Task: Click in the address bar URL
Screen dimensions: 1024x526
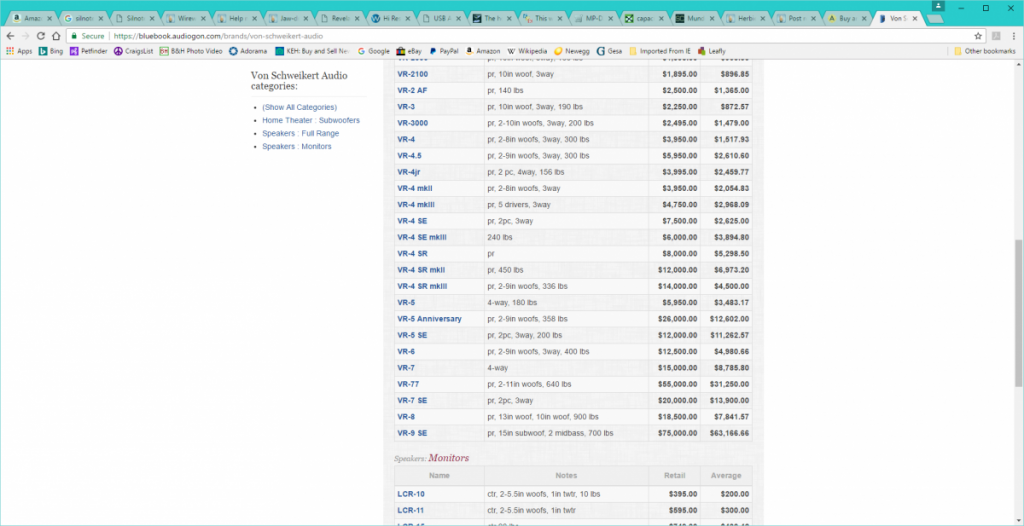Action: point(217,36)
